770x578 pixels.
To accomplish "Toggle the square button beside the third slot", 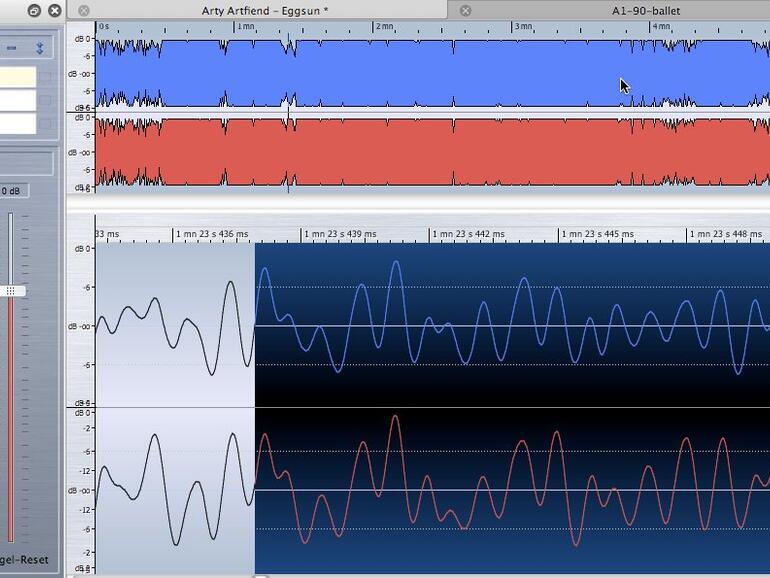I will tap(46, 123).
